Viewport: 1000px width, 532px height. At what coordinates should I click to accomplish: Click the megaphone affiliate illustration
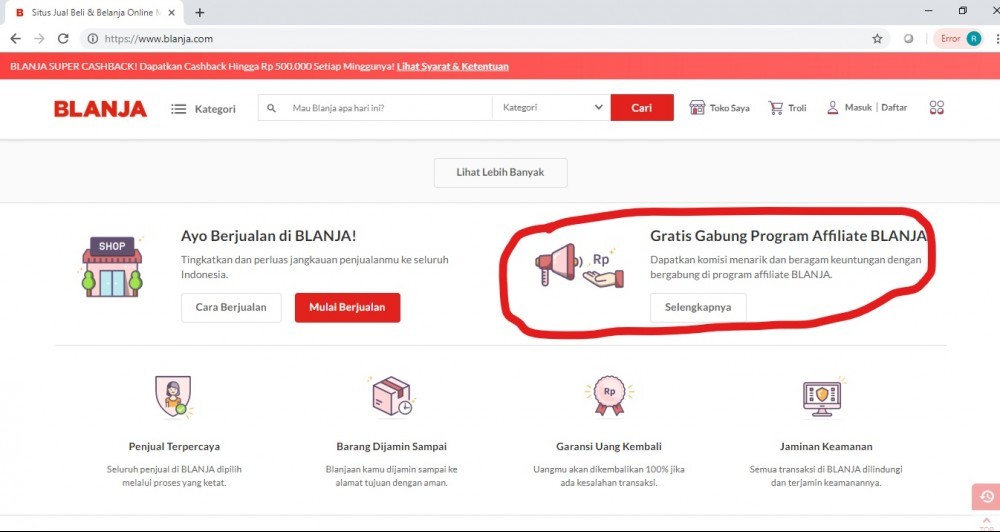[x=579, y=265]
